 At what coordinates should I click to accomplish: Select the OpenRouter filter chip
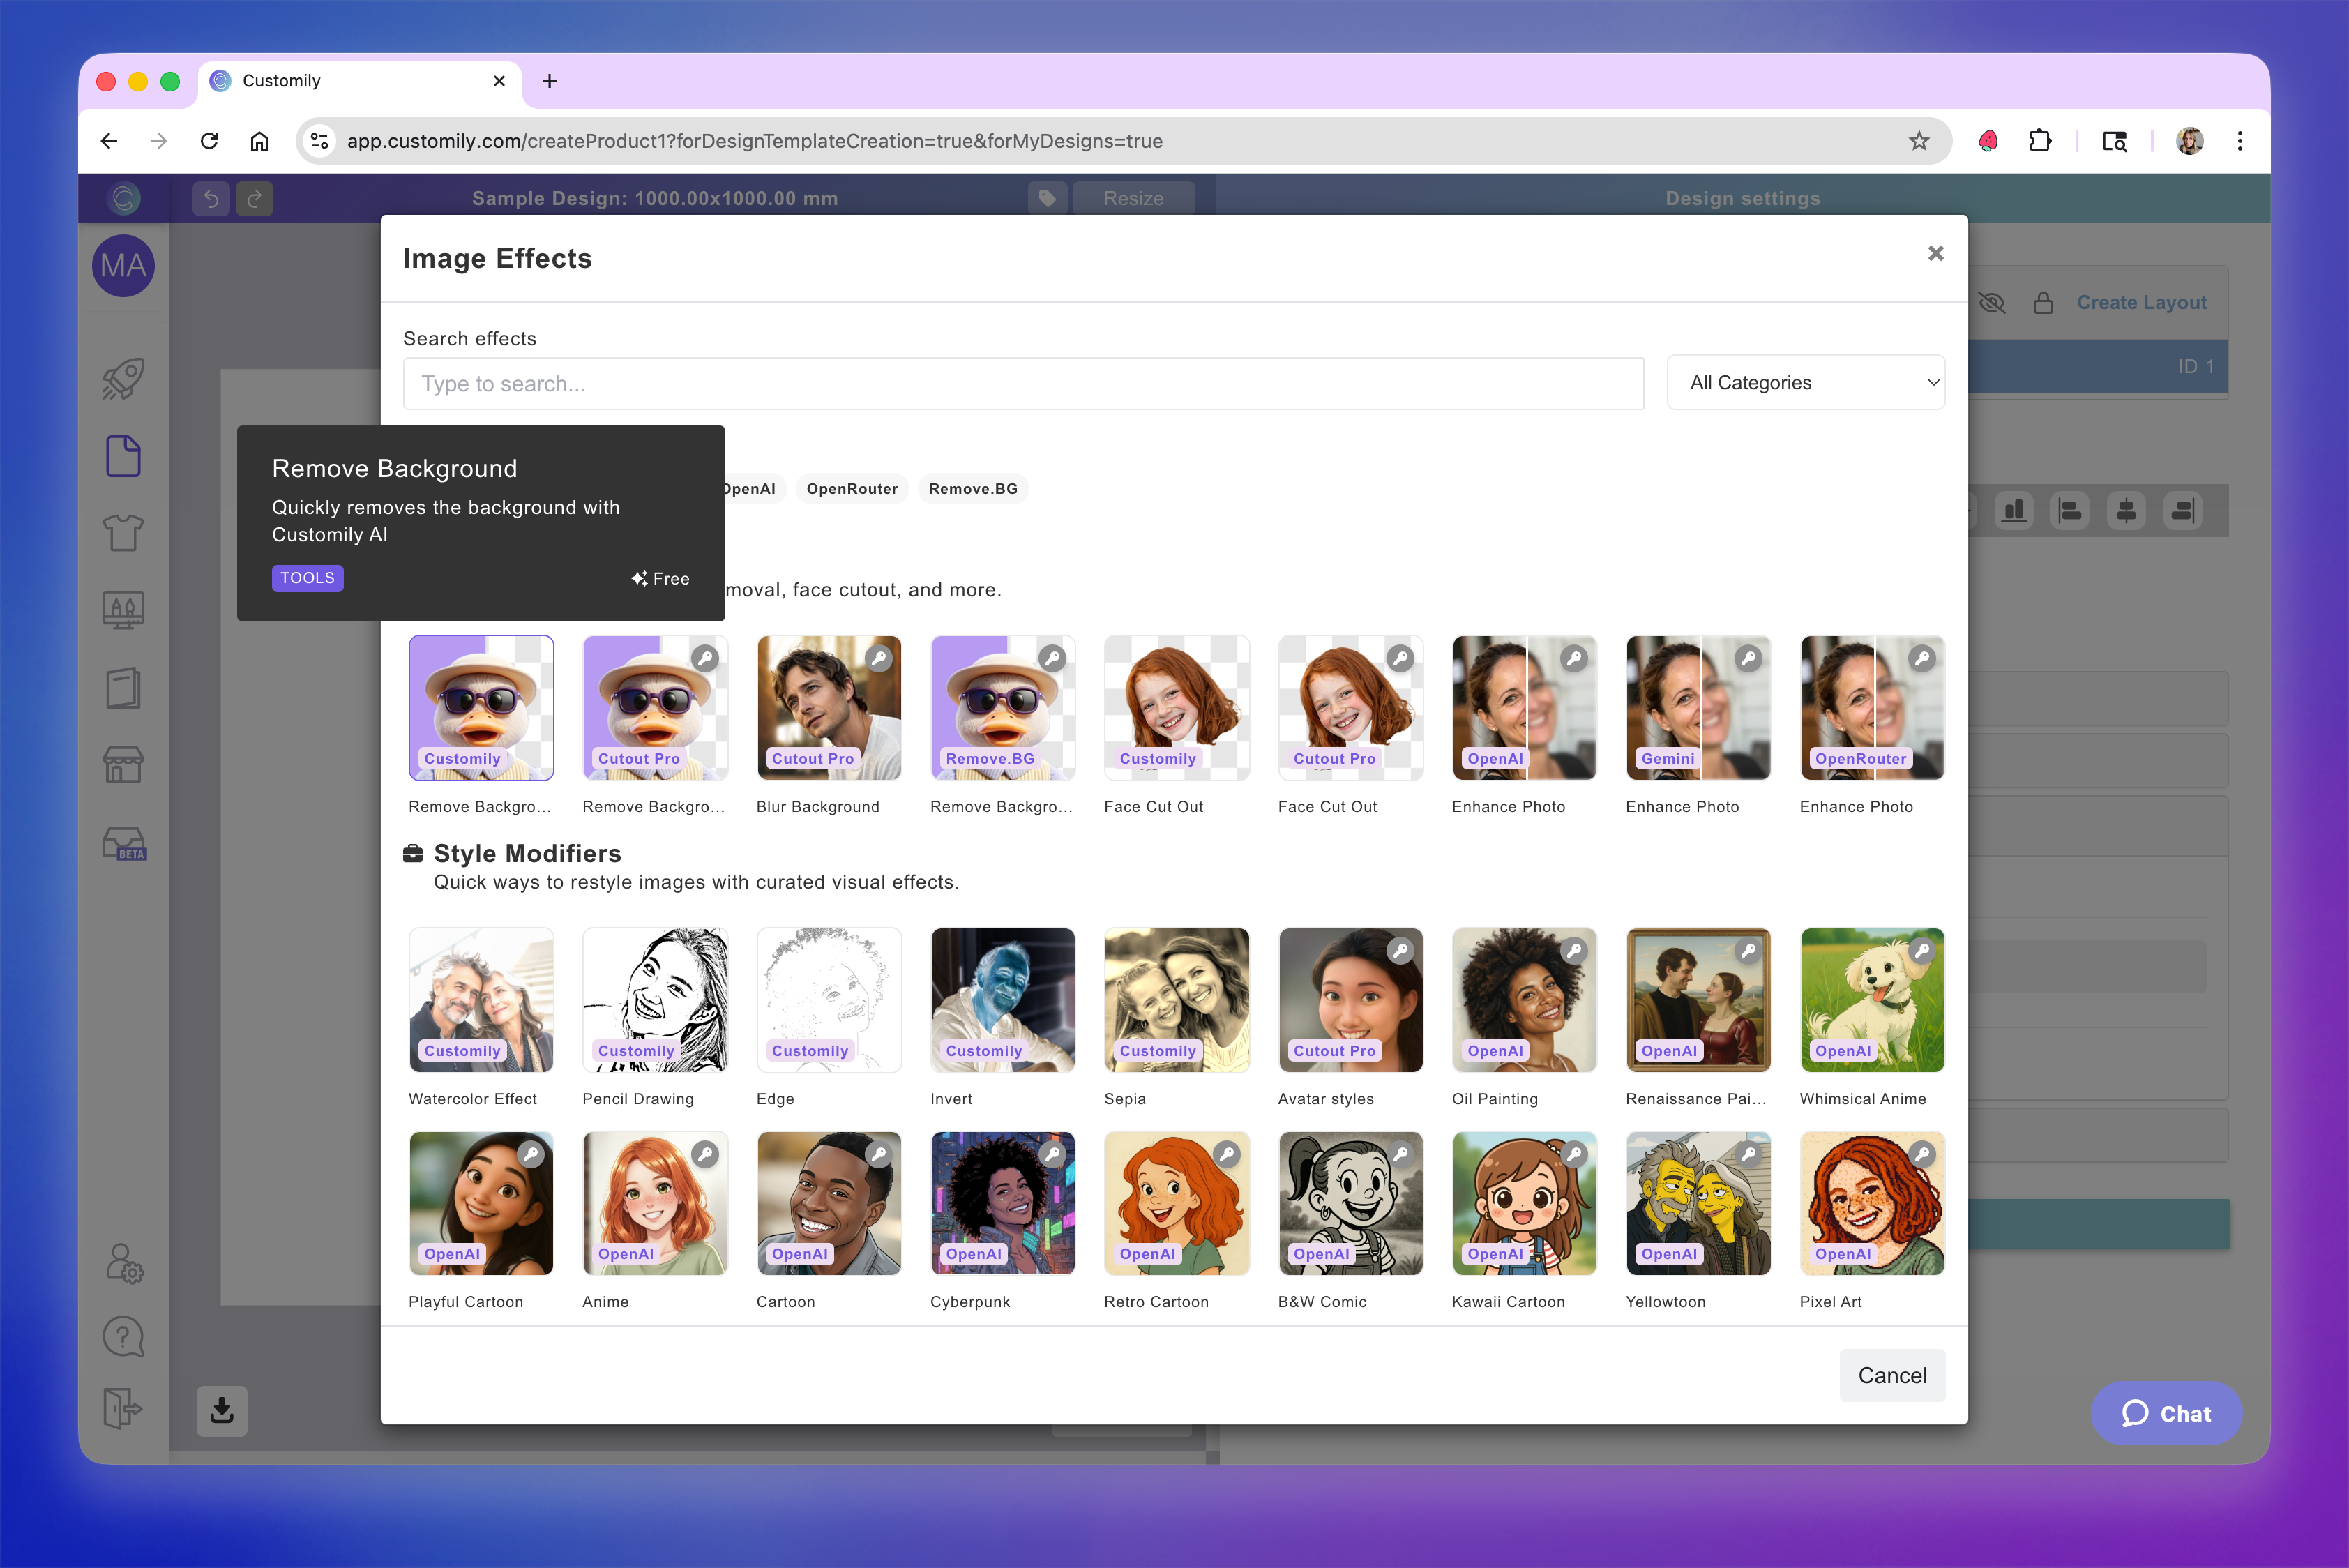(x=851, y=489)
